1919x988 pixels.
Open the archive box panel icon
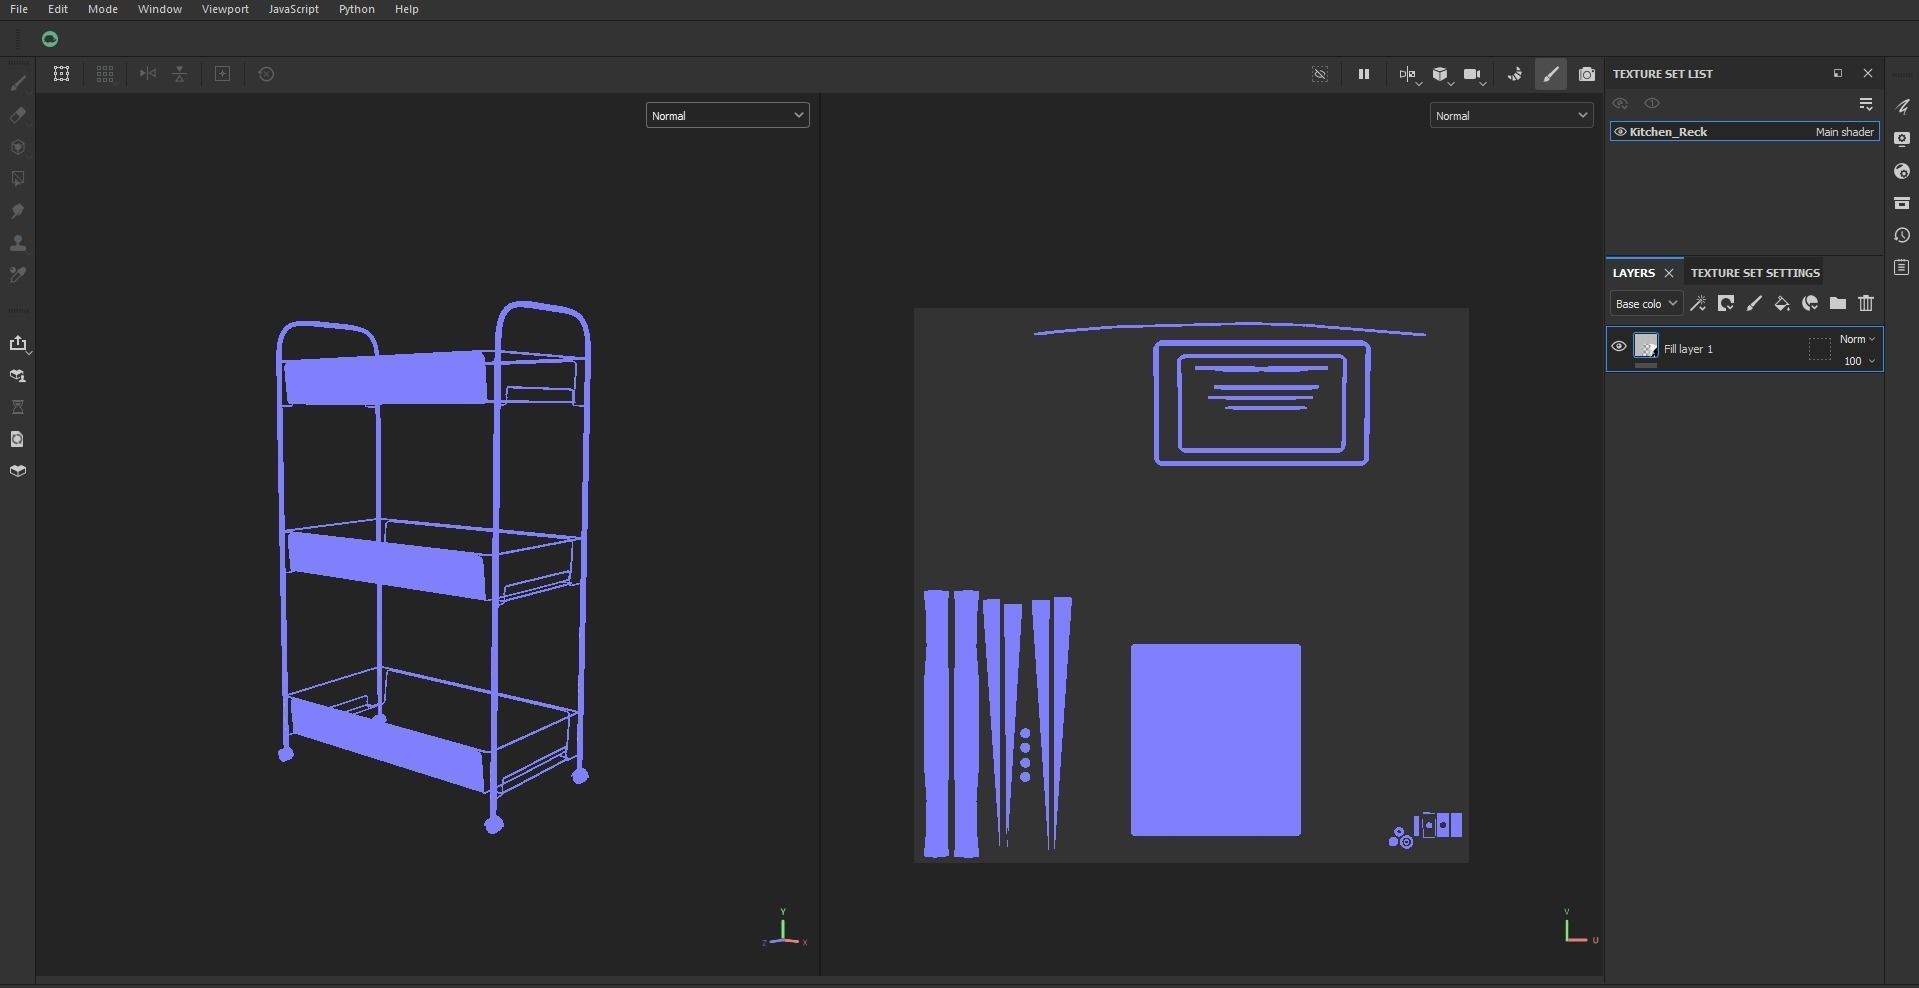click(1902, 203)
